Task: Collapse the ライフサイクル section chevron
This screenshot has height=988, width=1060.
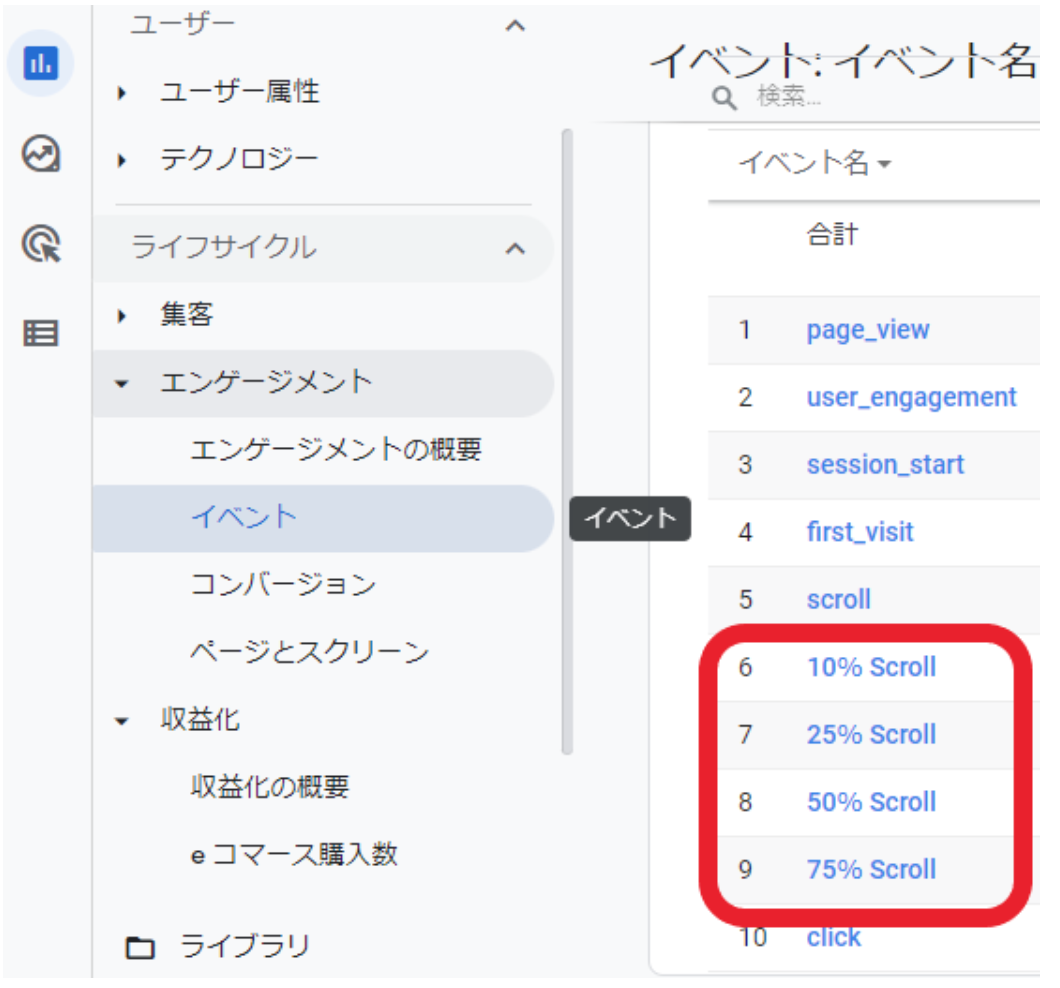Action: click(x=515, y=248)
